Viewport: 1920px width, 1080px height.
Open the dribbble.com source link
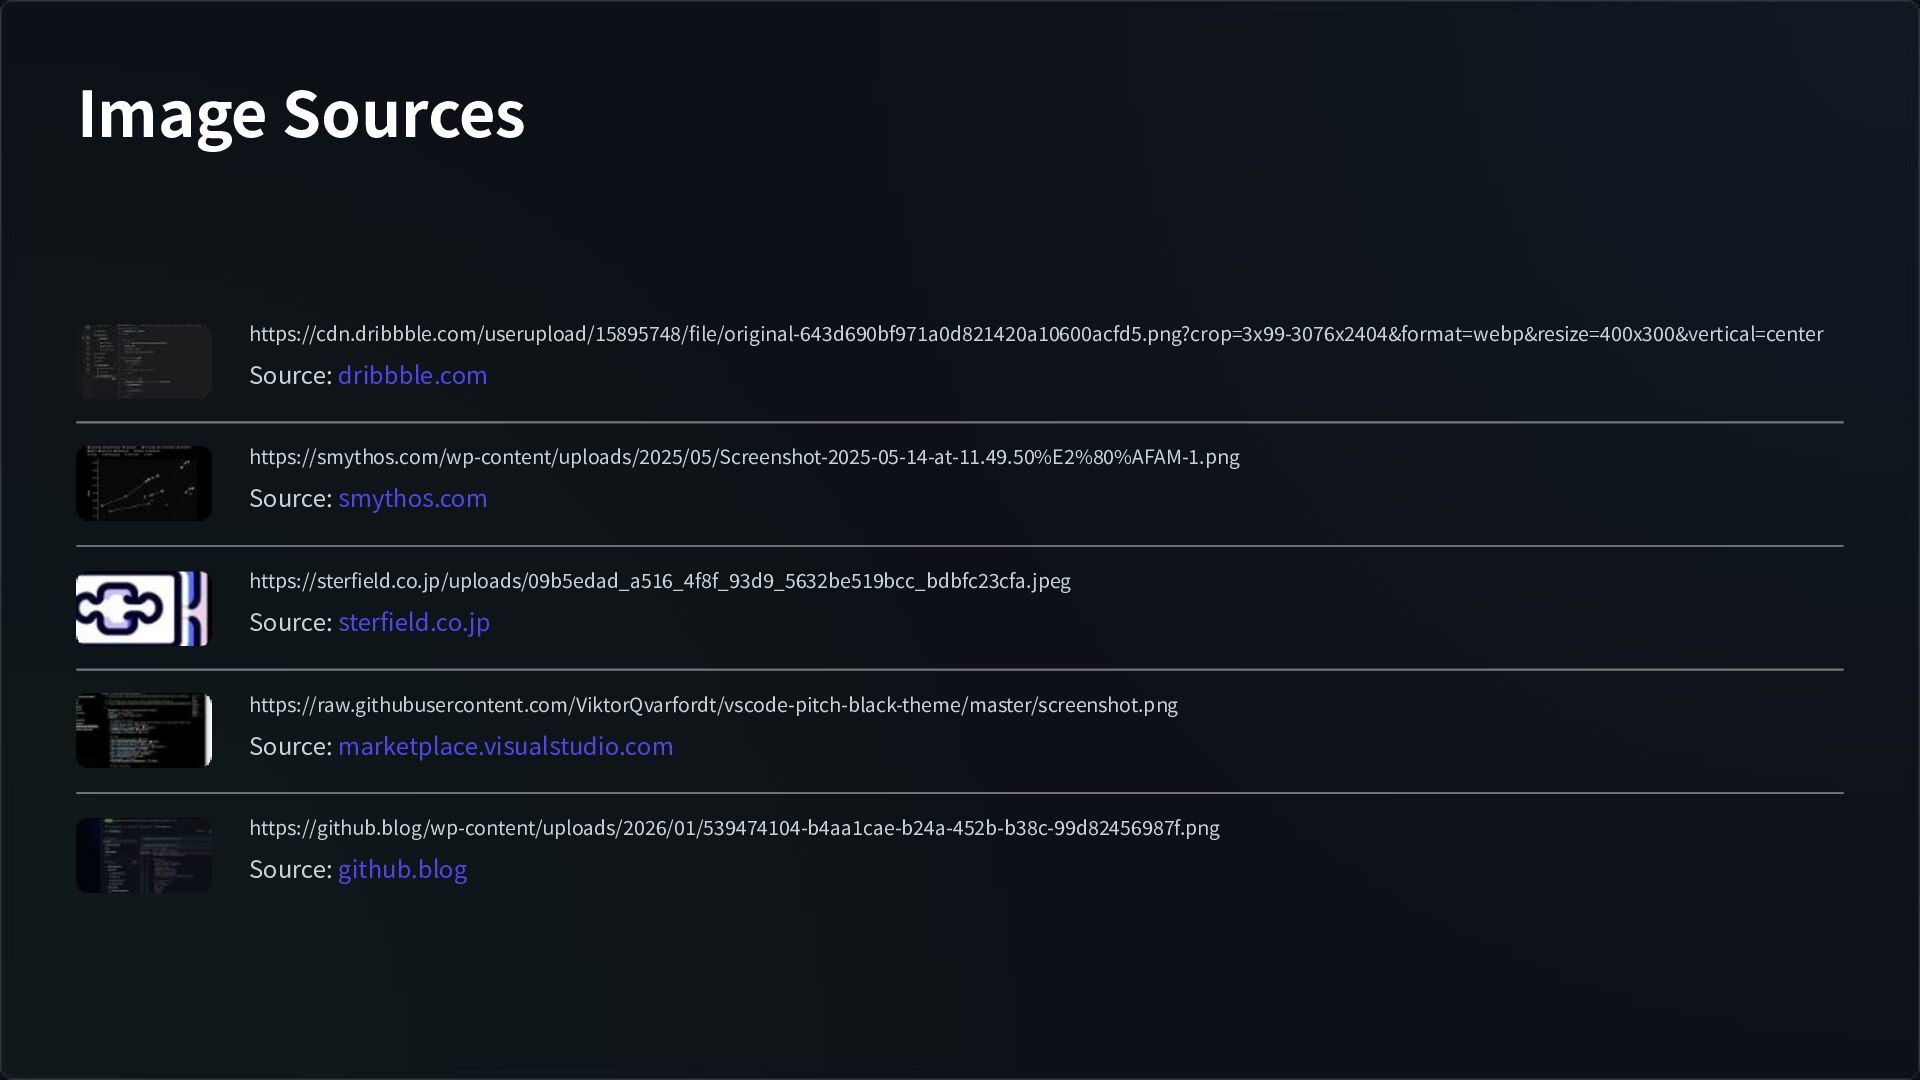pos(412,375)
